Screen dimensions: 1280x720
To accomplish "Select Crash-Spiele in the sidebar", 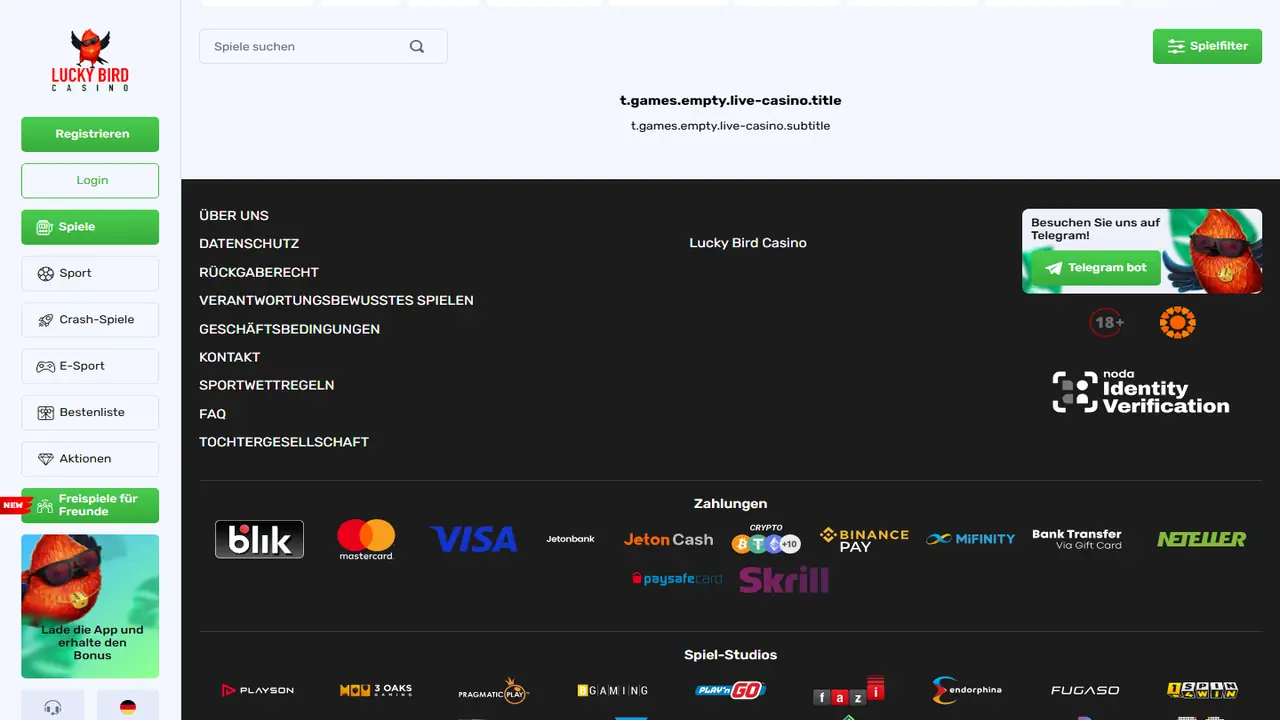I will click(x=90, y=320).
